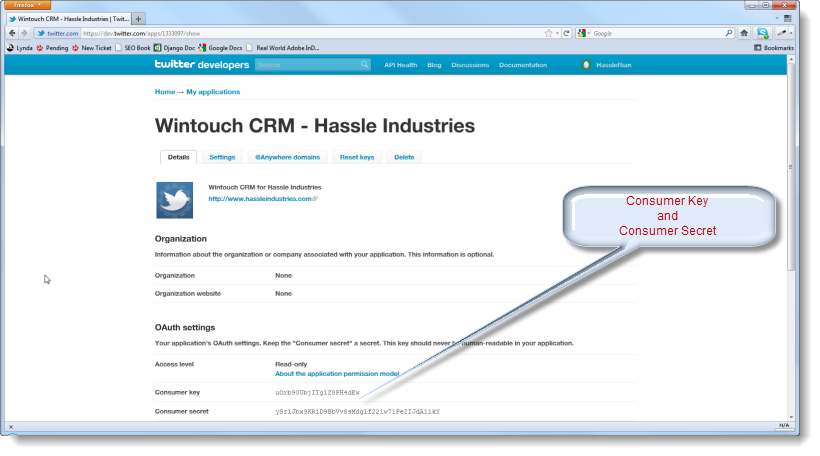Click the Read-only access level text

291,364
